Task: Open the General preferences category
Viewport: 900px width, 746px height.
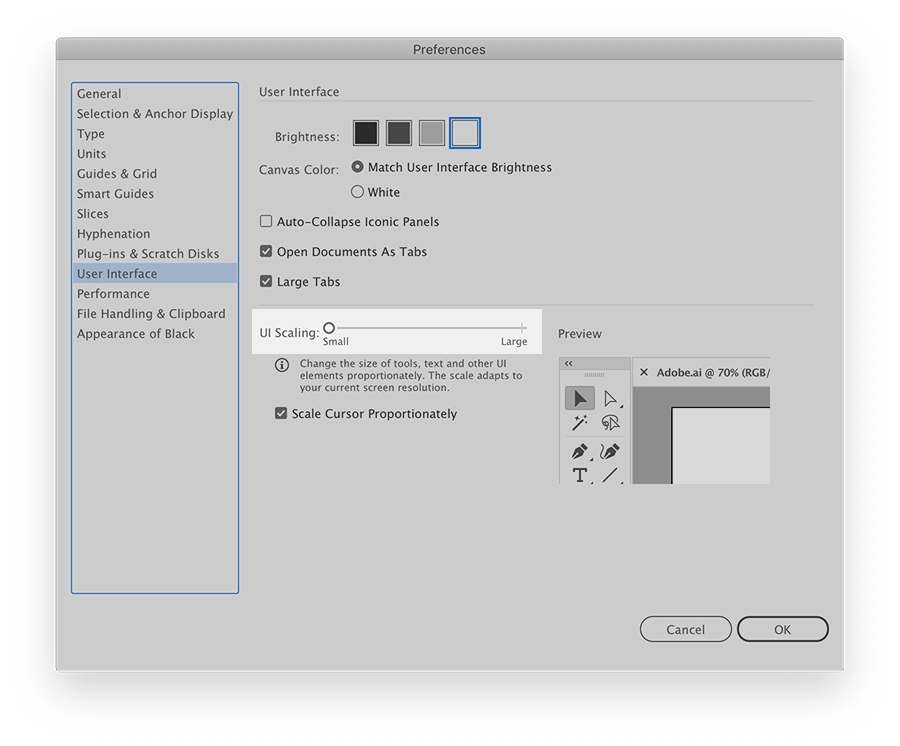Action: coord(155,94)
